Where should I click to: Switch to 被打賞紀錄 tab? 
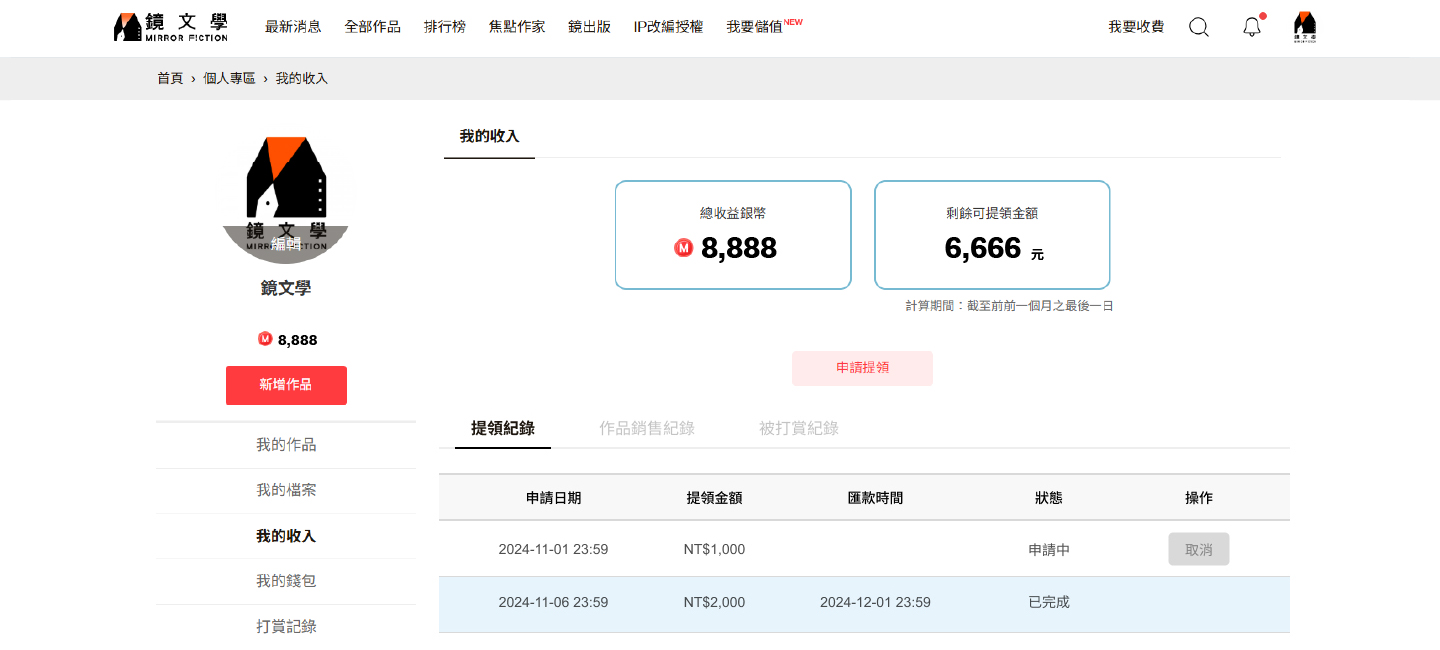tap(799, 428)
